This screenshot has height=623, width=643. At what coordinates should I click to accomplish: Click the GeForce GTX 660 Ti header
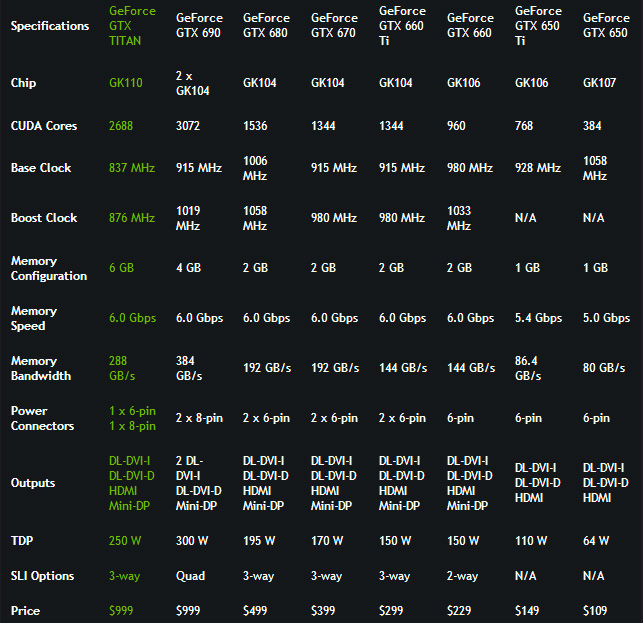pos(402,26)
